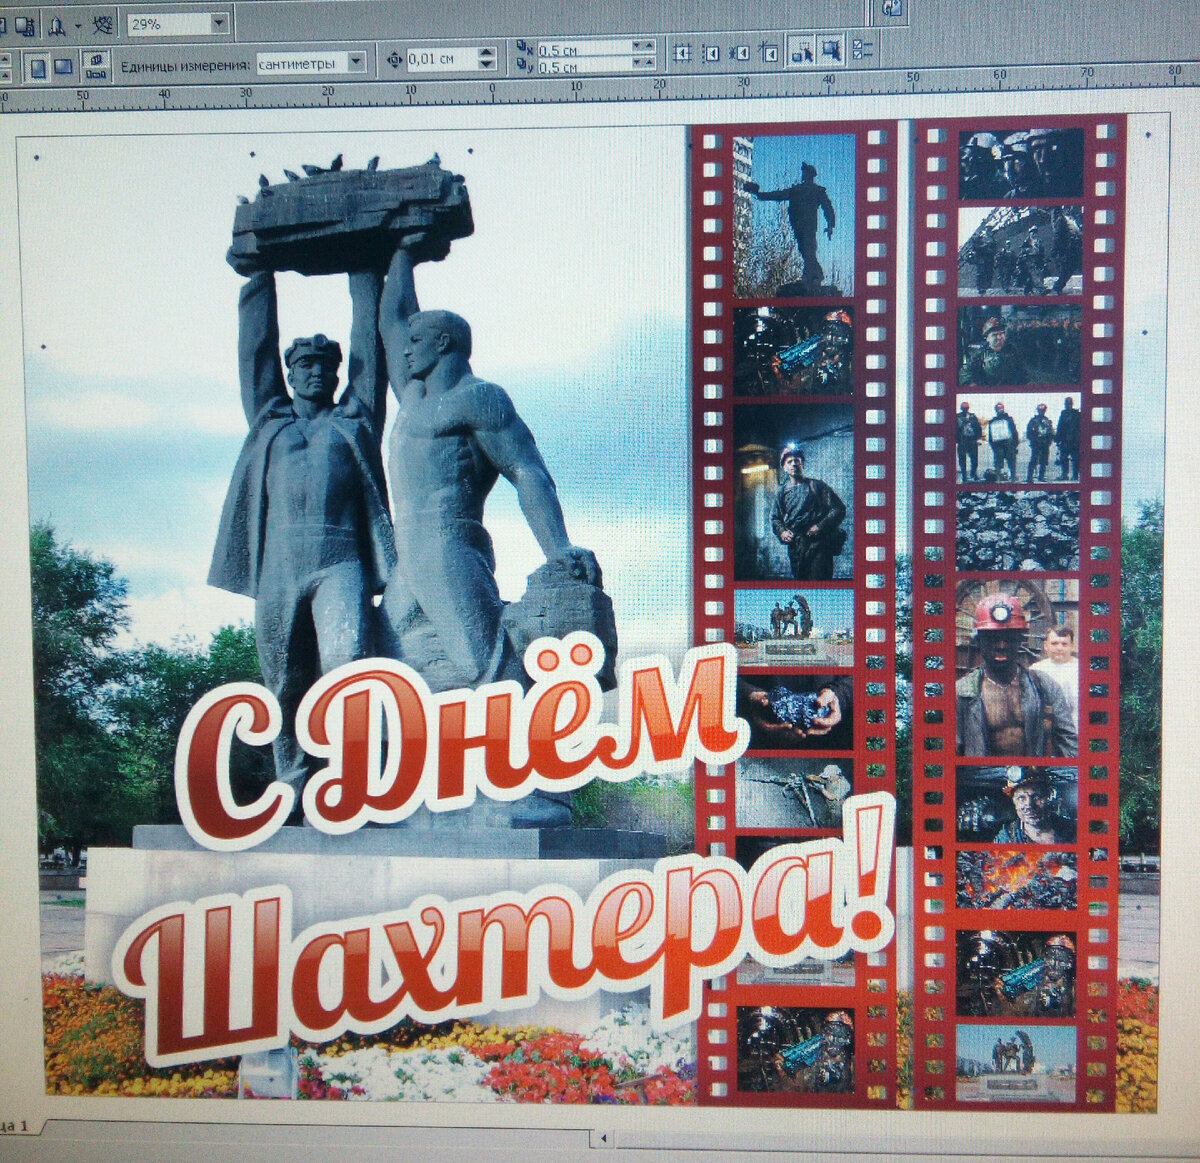The image size is (1200, 1163).
Task: Toggle dynamic guides icon
Action: point(769,52)
